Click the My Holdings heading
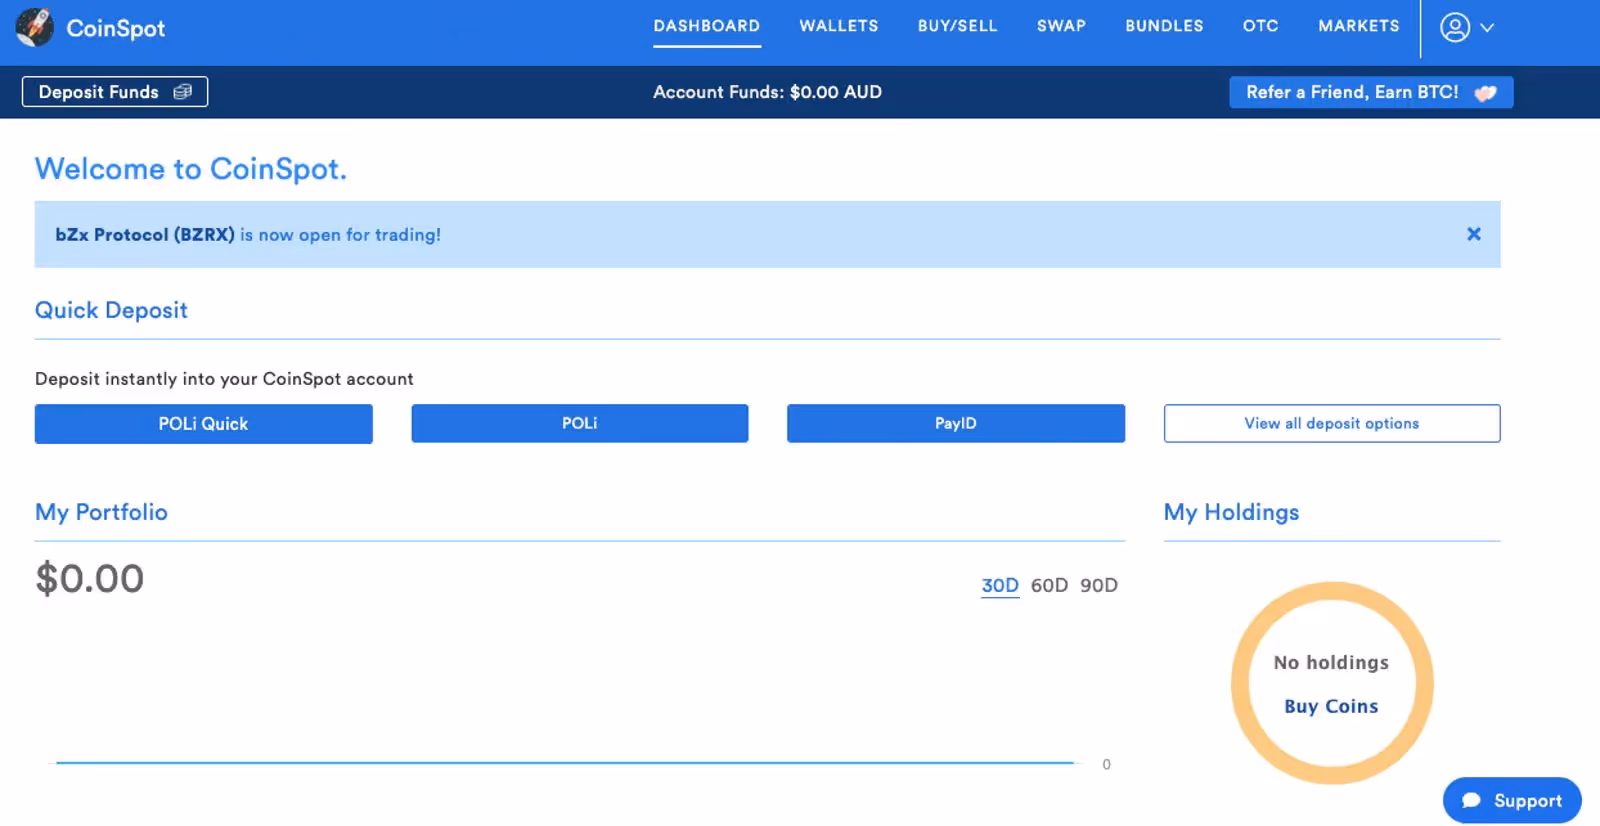This screenshot has height=826, width=1600. (x=1231, y=512)
